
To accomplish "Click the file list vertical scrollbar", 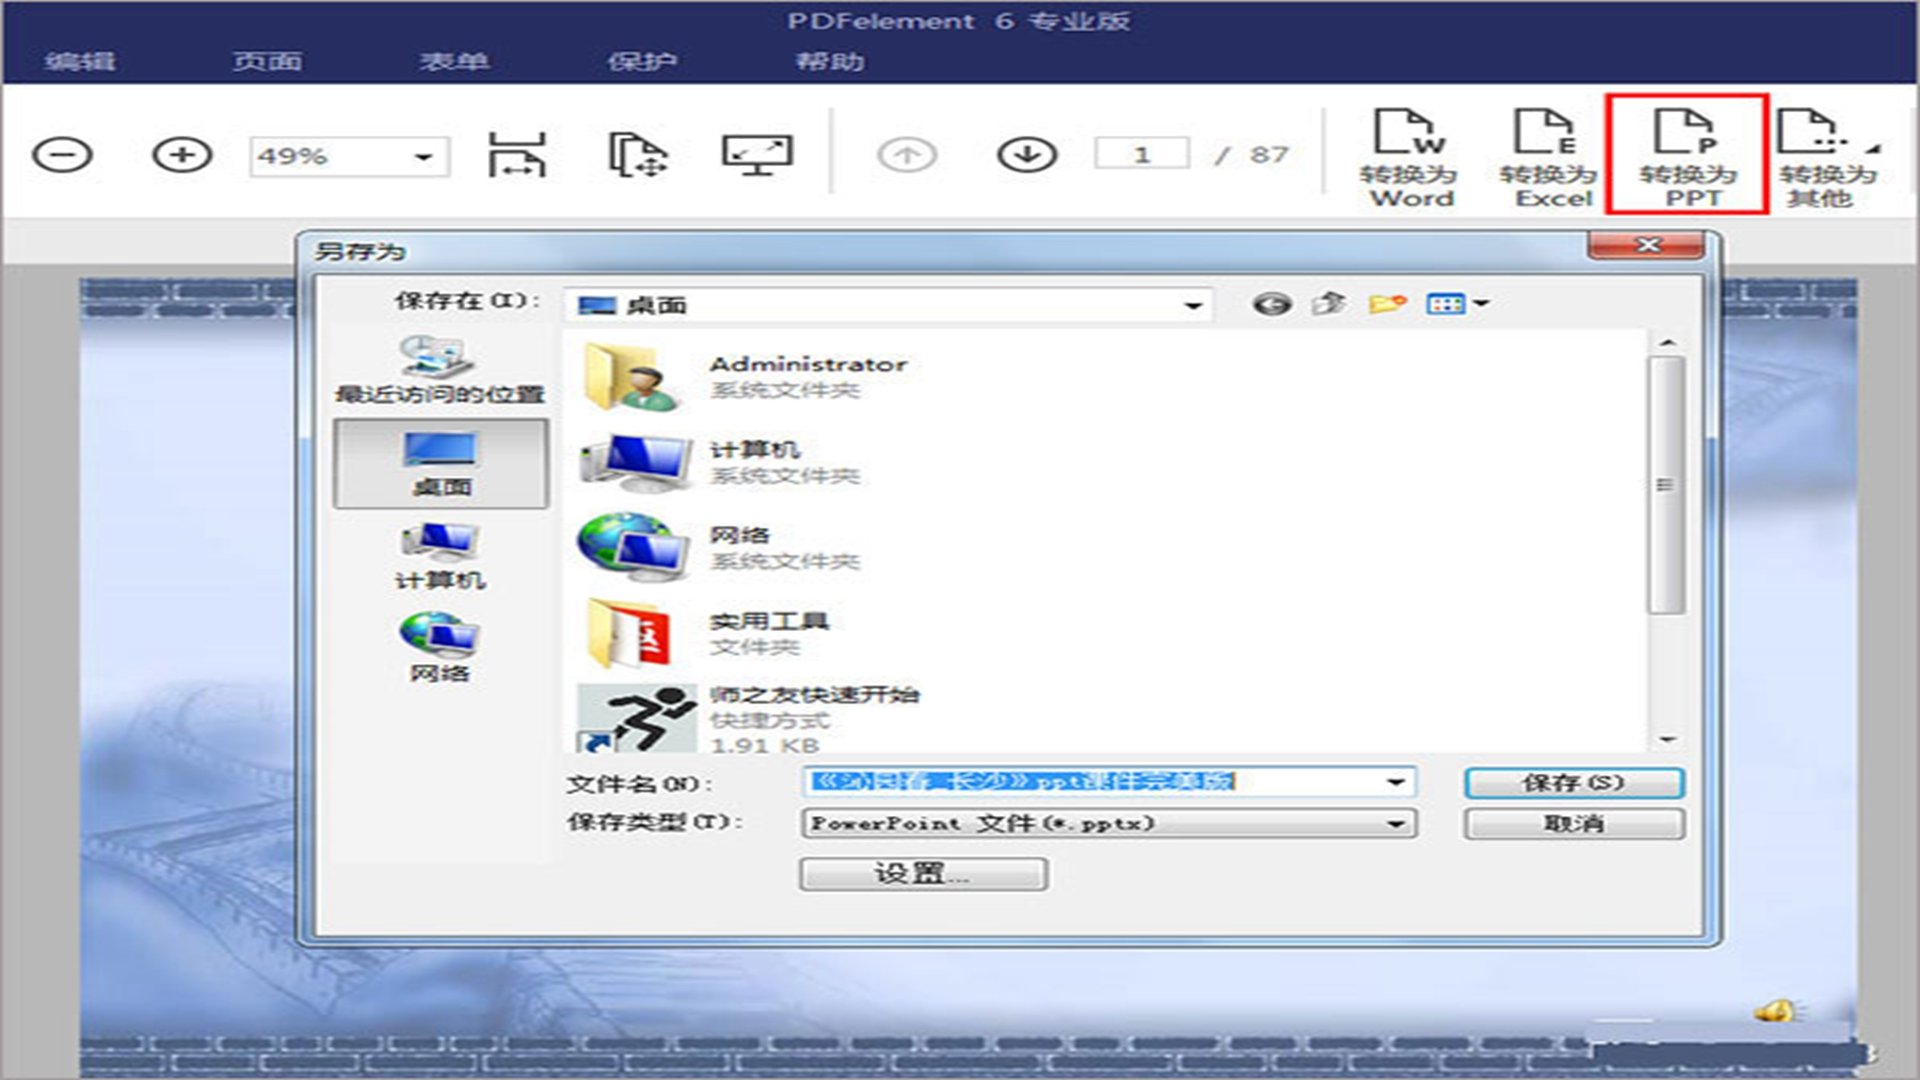I will pos(1666,485).
